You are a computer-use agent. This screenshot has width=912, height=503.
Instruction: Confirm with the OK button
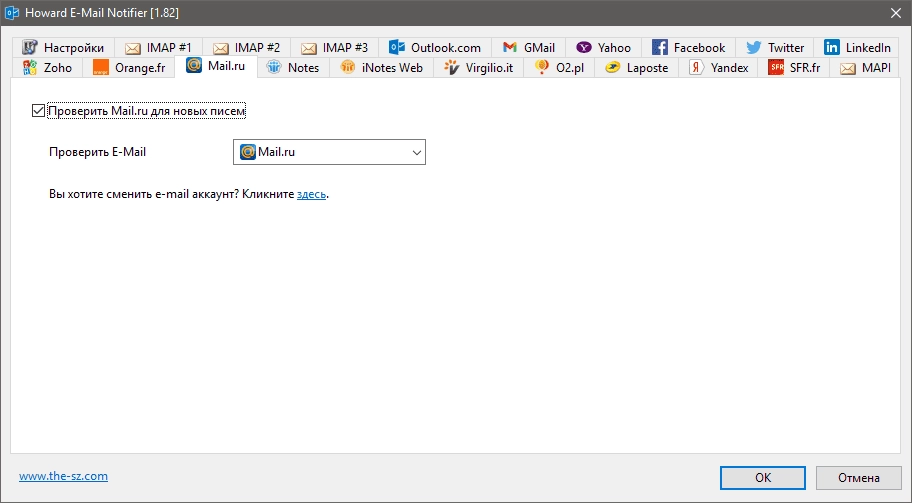pyautogui.click(x=763, y=478)
